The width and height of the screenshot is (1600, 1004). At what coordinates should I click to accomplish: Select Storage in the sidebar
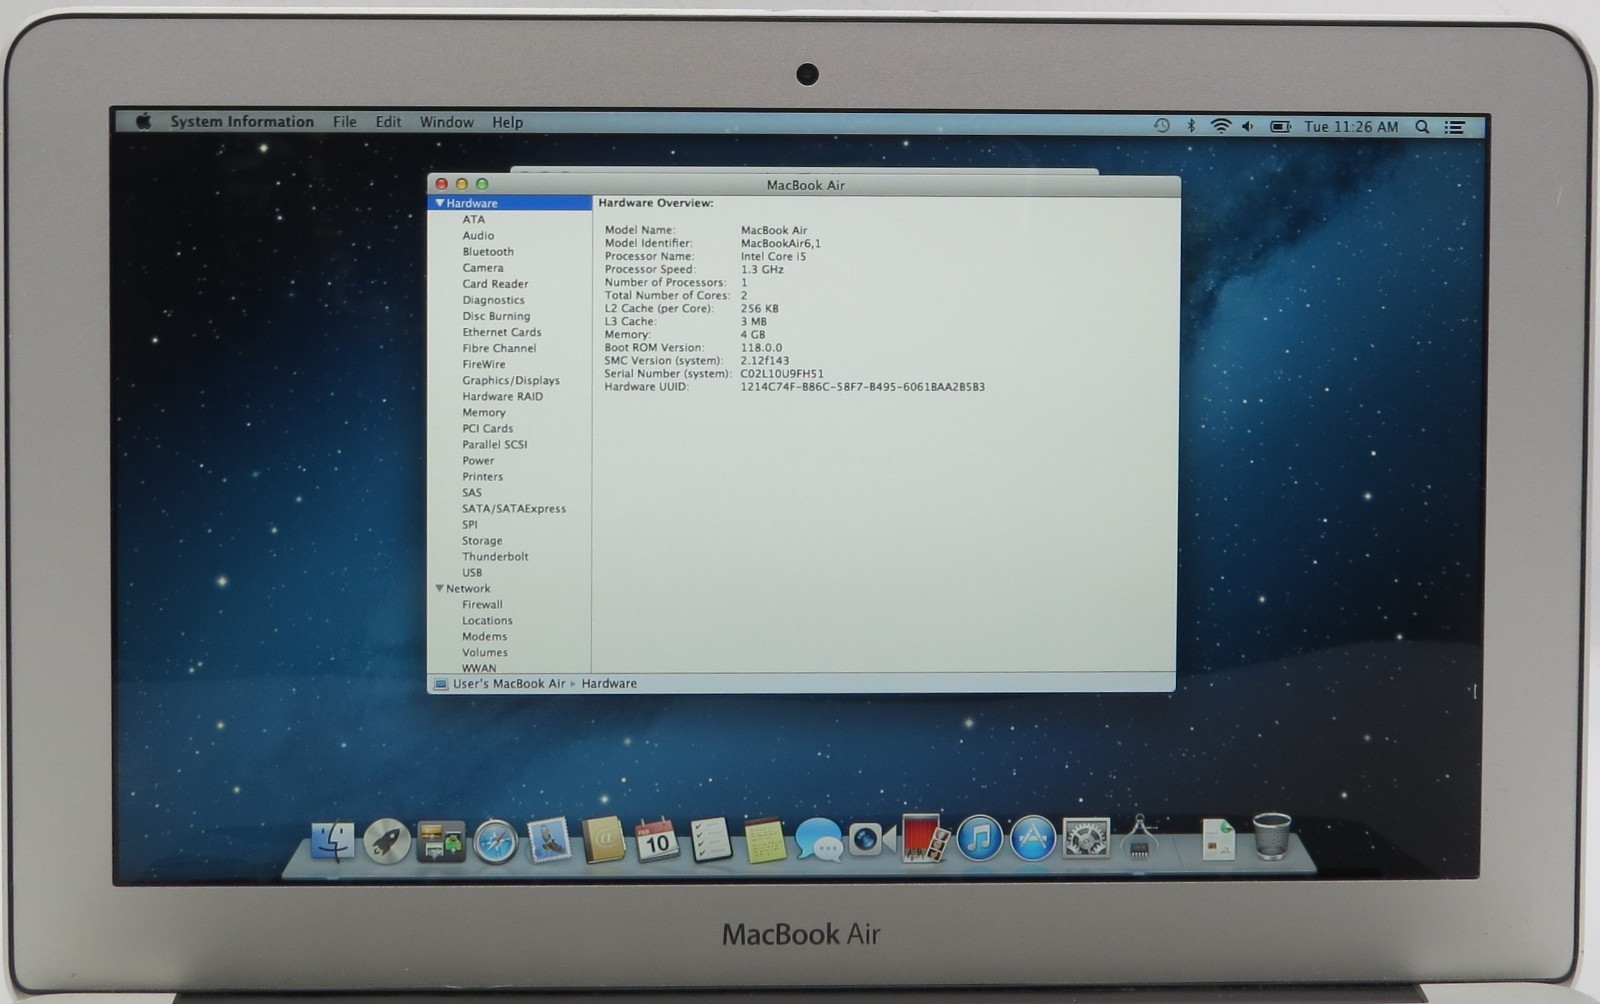click(x=482, y=540)
